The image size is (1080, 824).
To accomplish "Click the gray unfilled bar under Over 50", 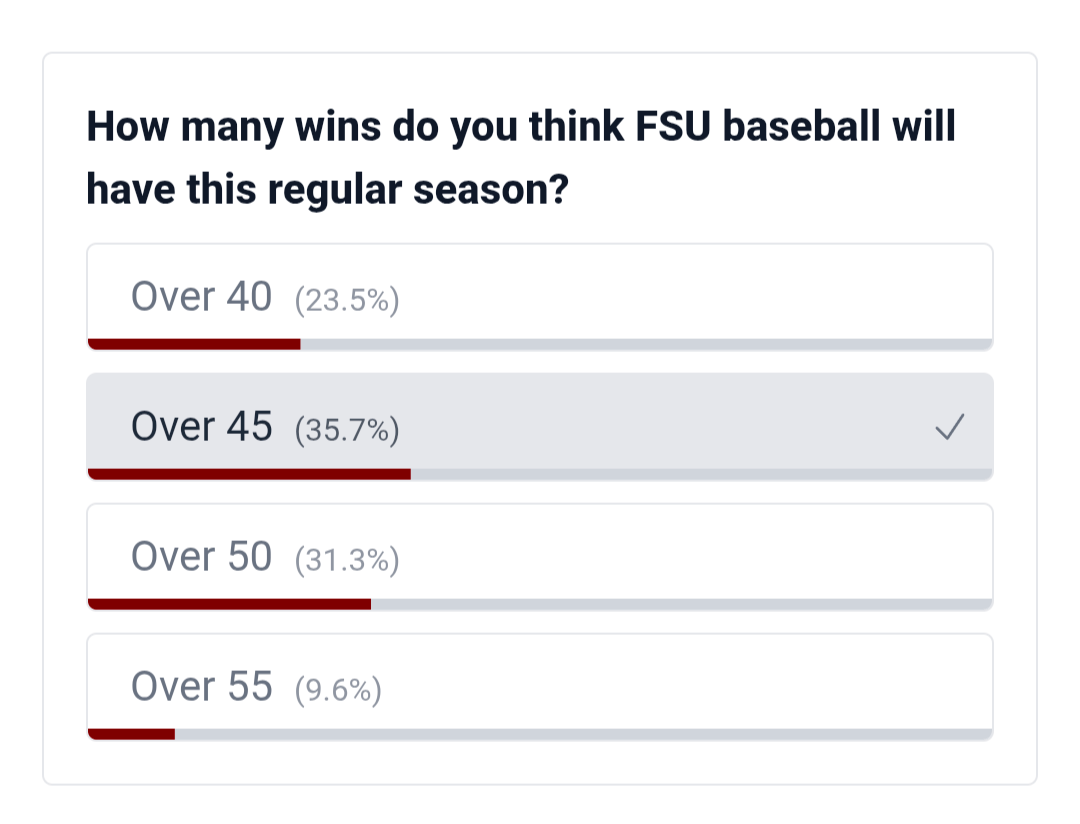I will [x=681, y=604].
